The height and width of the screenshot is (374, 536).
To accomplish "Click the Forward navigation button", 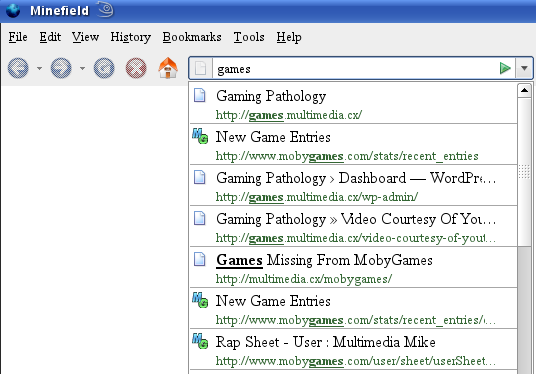I will point(61,68).
